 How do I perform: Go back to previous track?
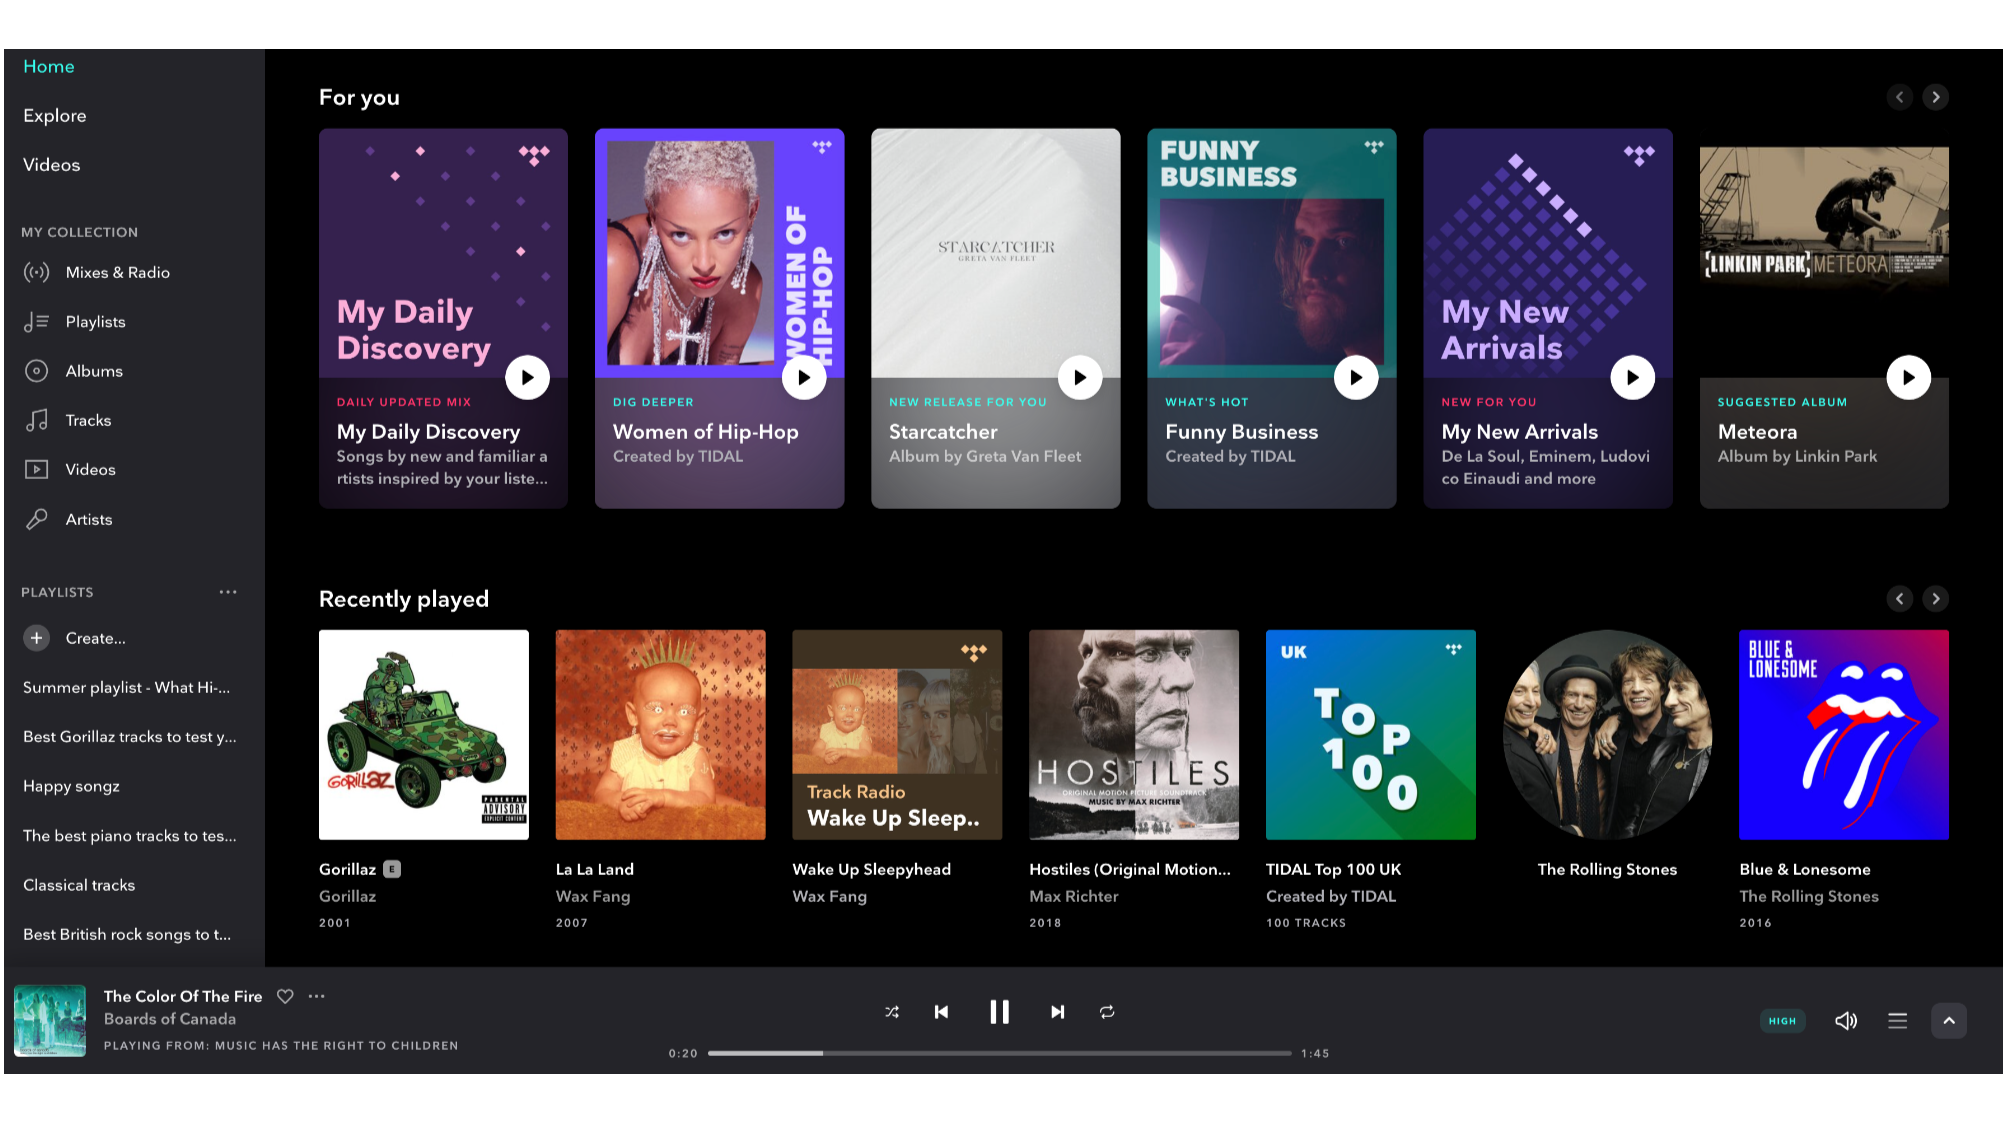[941, 1012]
